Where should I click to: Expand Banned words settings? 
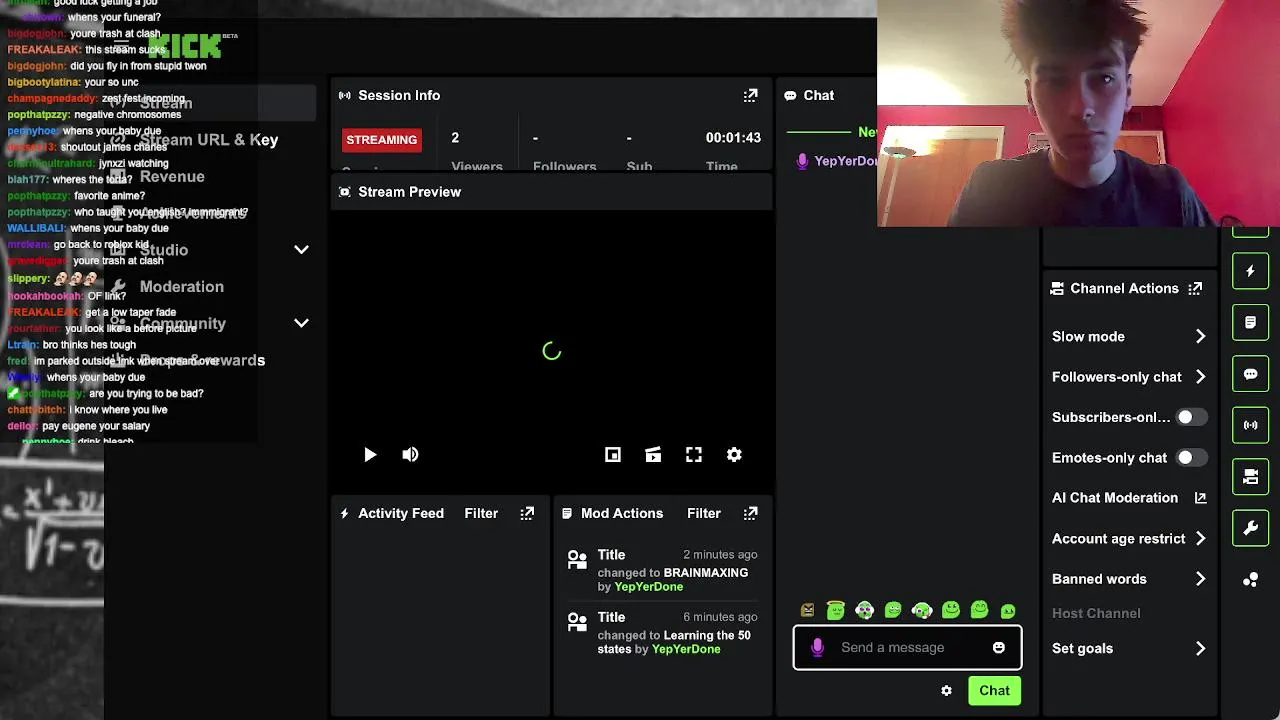coord(1200,579)
